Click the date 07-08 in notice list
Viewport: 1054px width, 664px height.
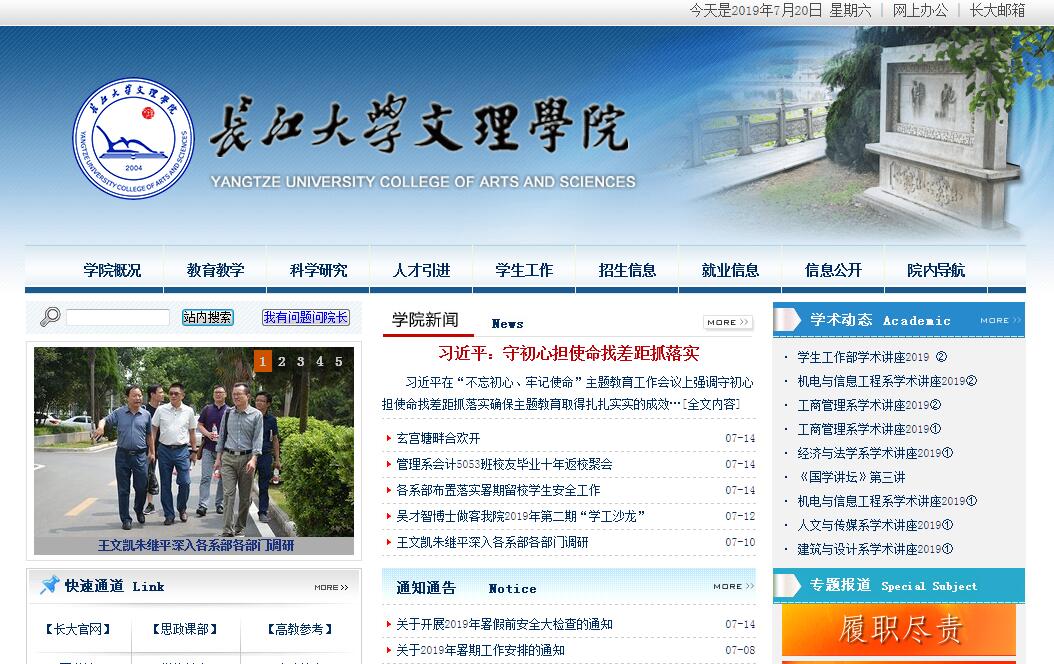point(740,651)
